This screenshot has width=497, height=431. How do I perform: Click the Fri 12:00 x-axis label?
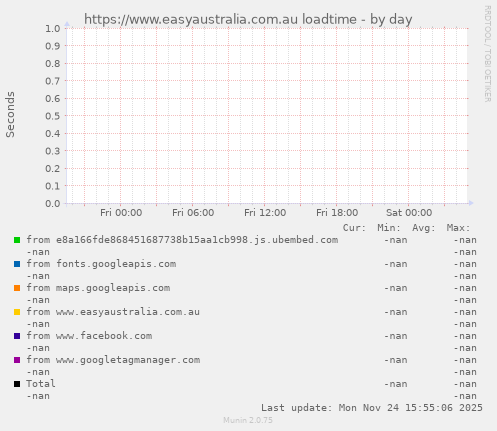[x=265, y=213]
